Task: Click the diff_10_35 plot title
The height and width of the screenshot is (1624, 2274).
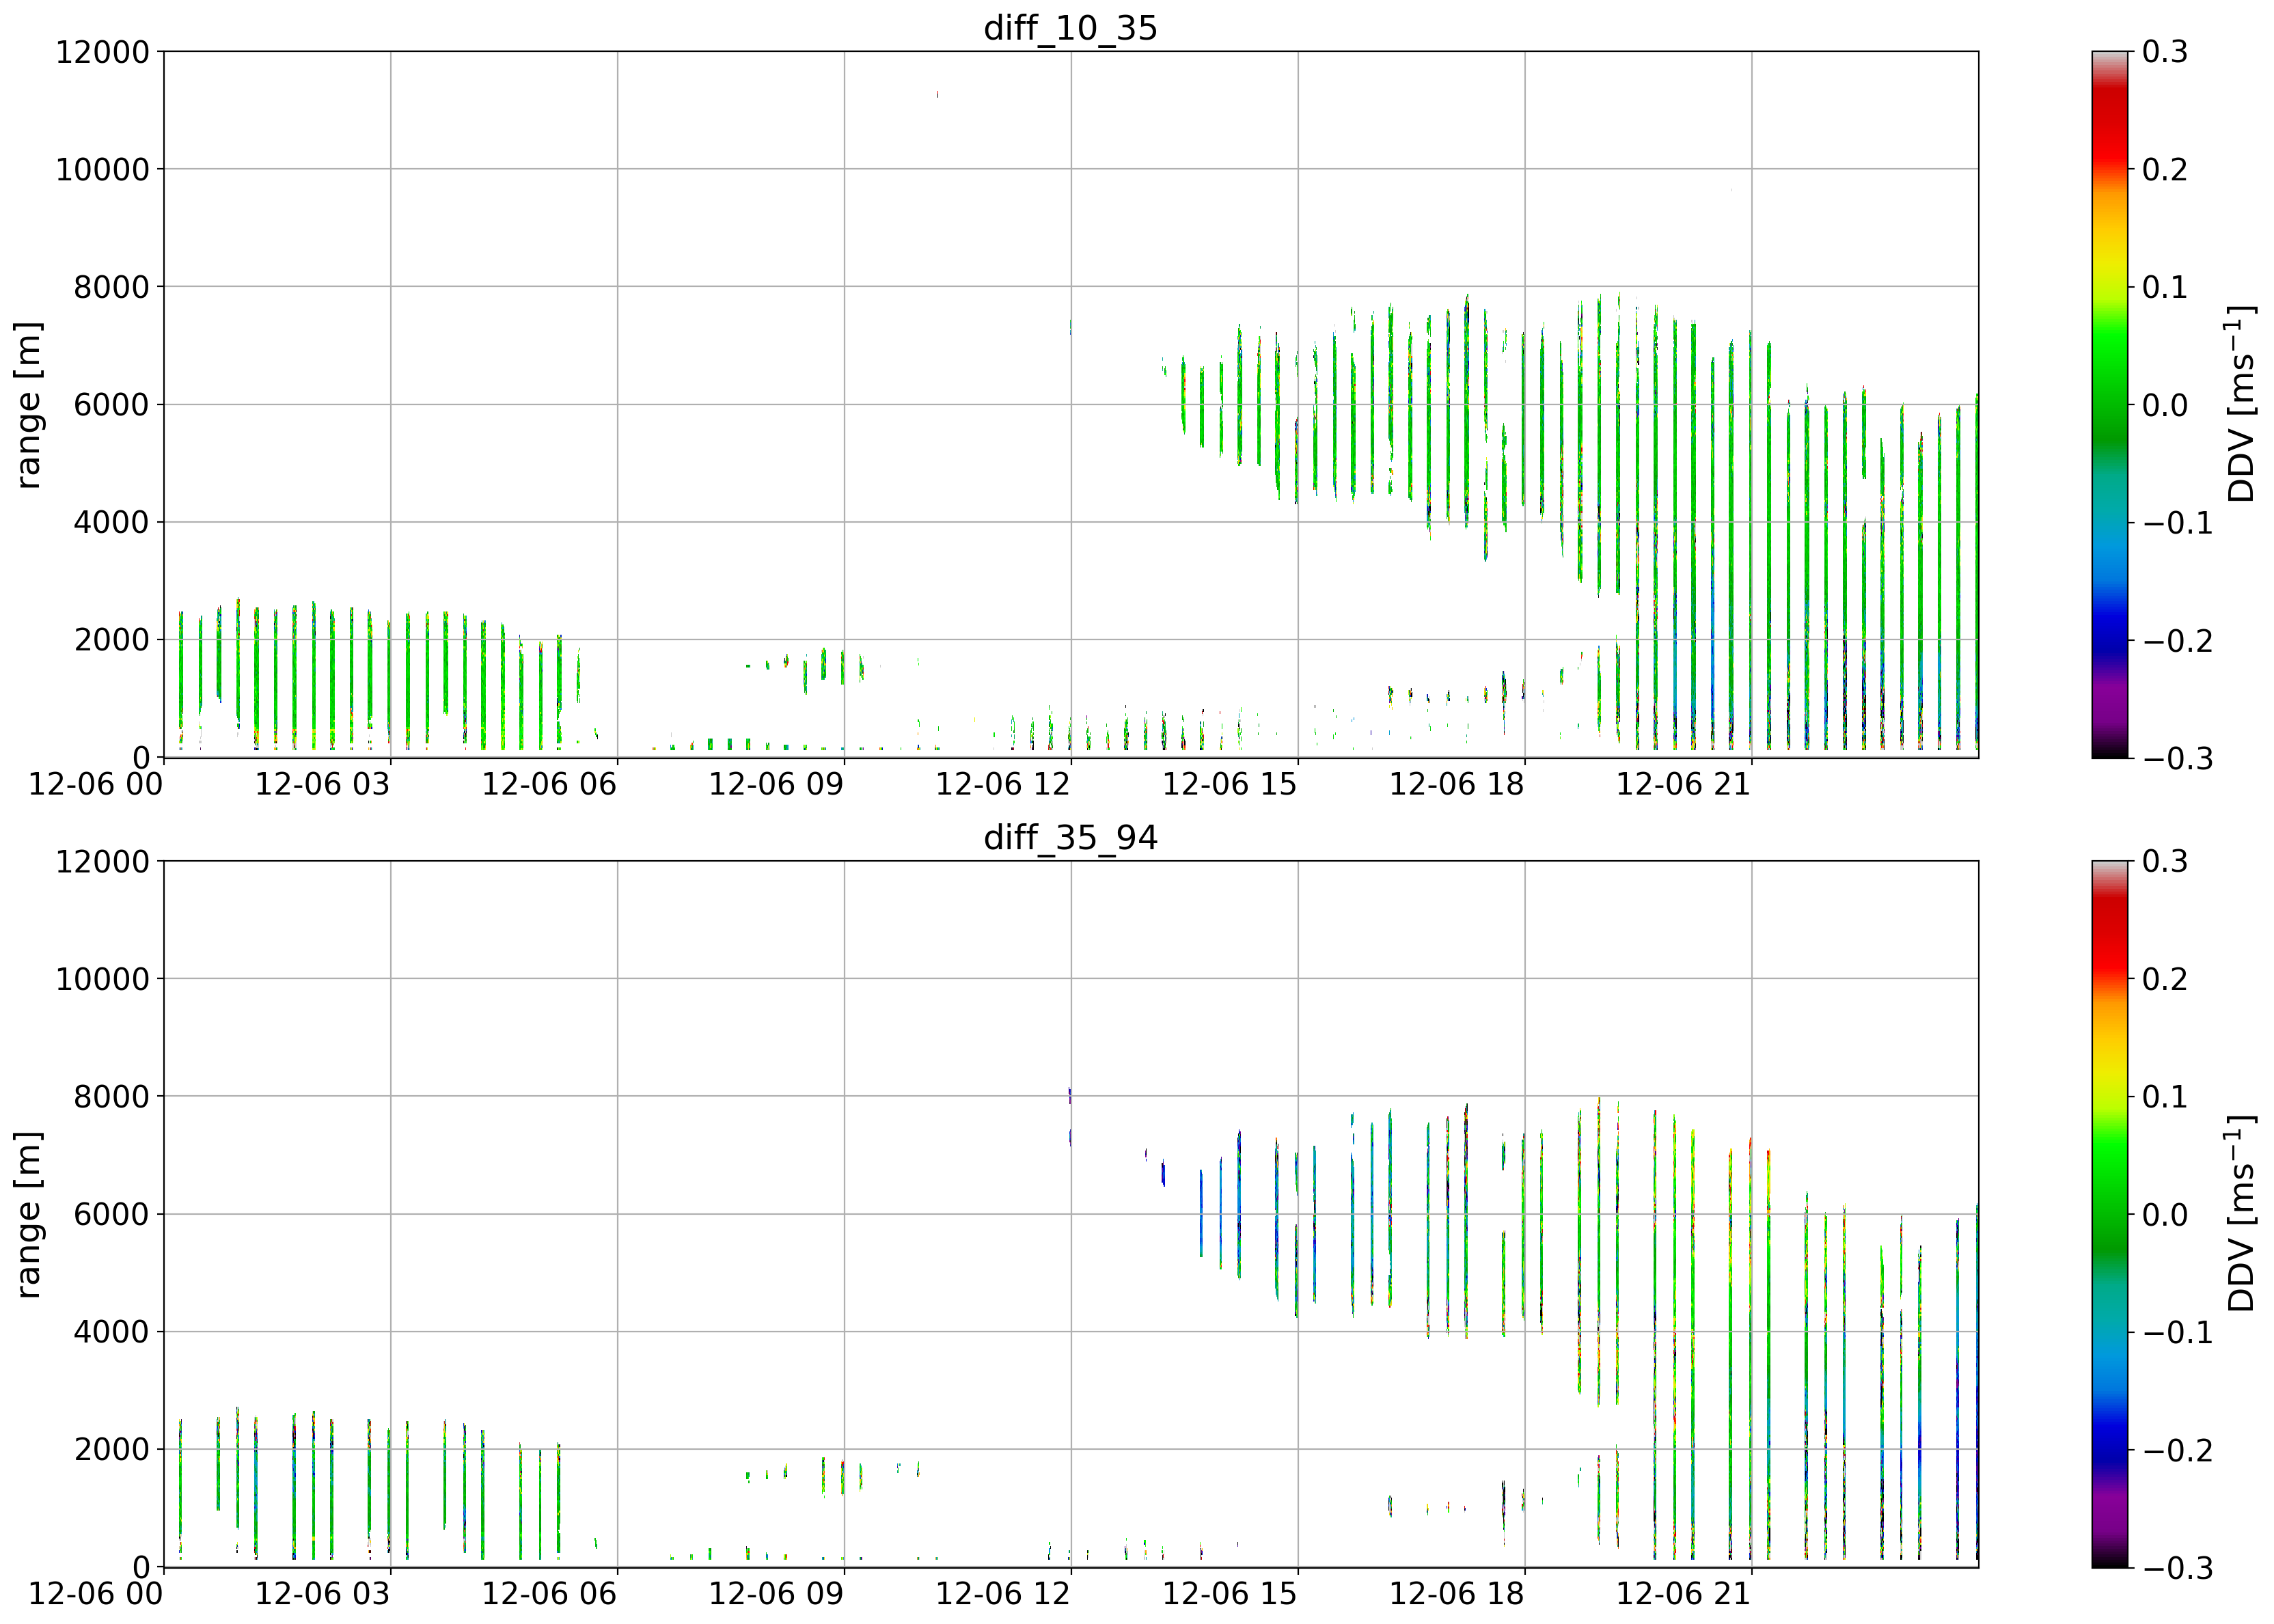Action: pyautogui.click(x=1070, y=27)
